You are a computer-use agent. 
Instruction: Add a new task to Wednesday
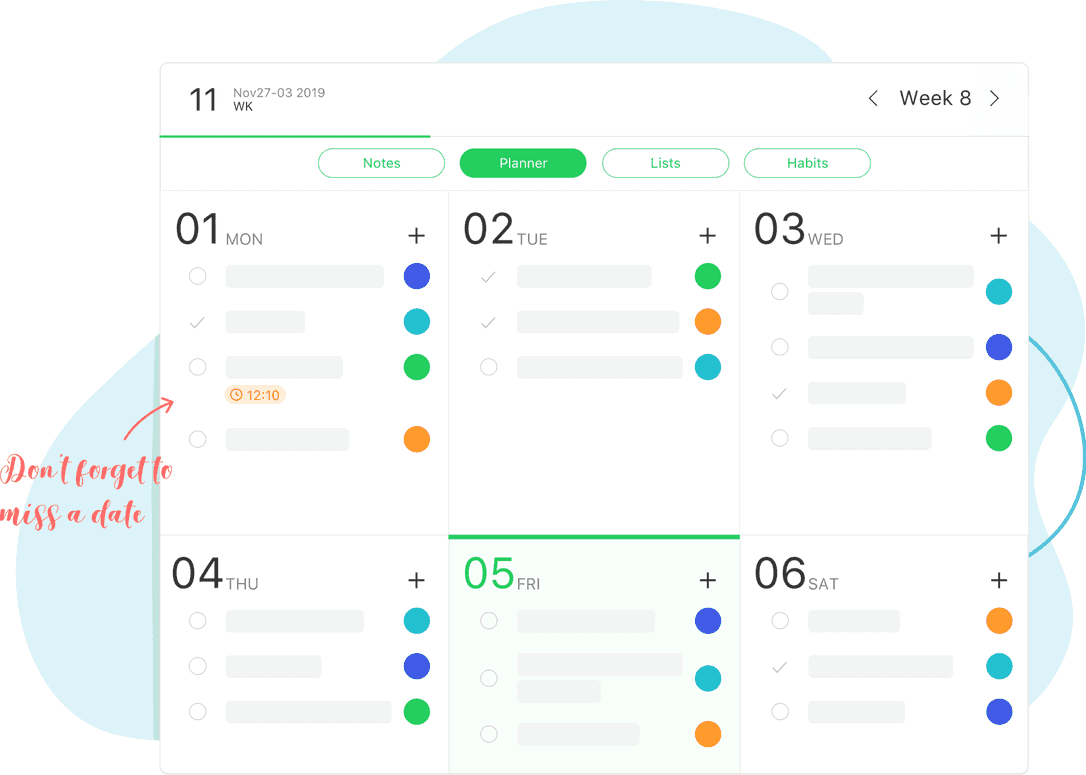click(x=999, y=235)
